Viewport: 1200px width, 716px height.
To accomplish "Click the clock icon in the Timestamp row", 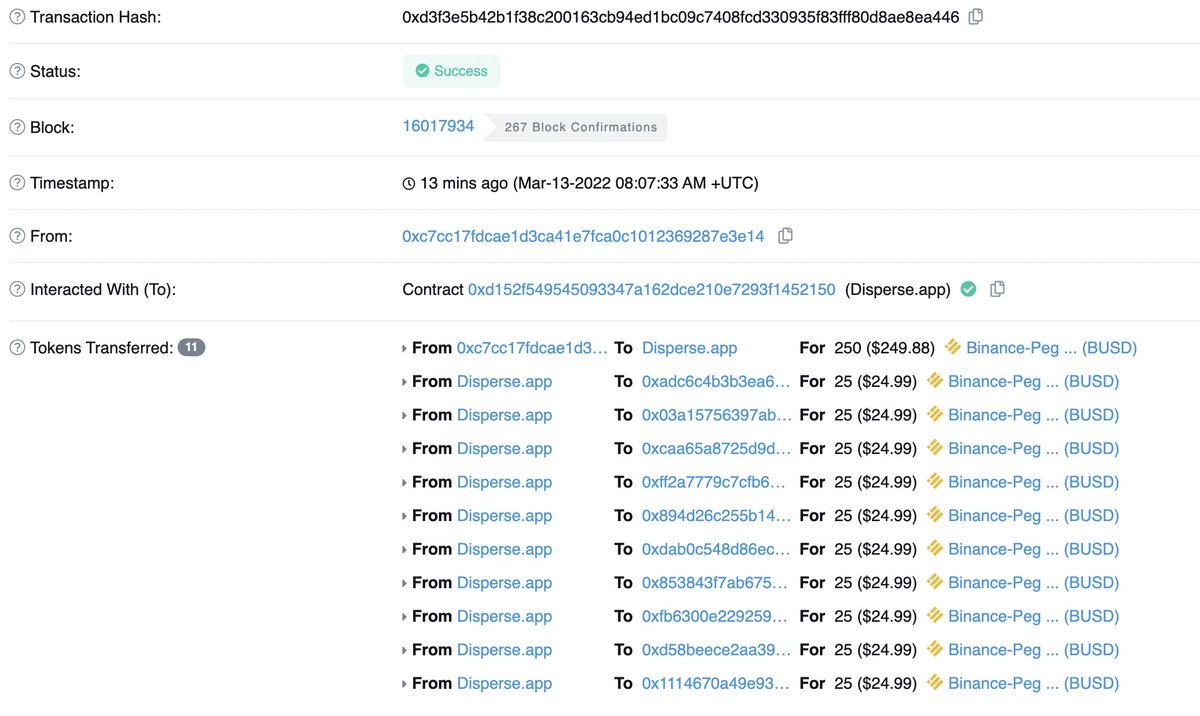I will 408,184.
